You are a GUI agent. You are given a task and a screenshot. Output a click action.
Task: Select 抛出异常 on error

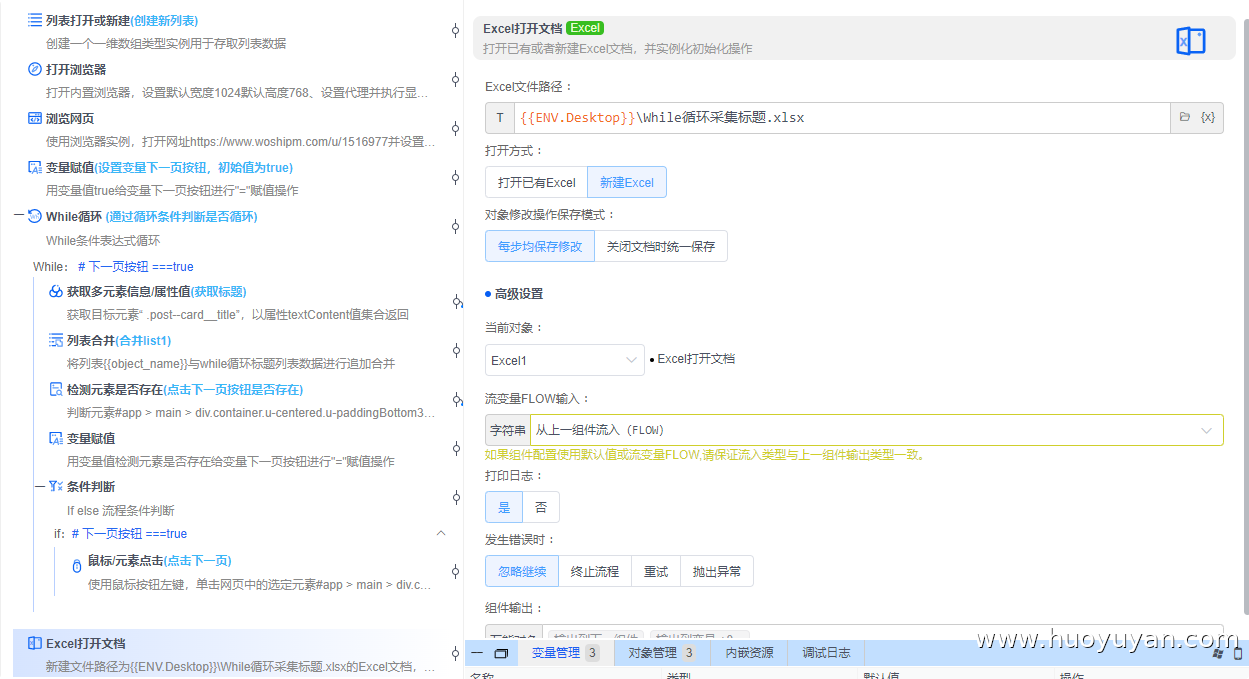tap(717, 571)
